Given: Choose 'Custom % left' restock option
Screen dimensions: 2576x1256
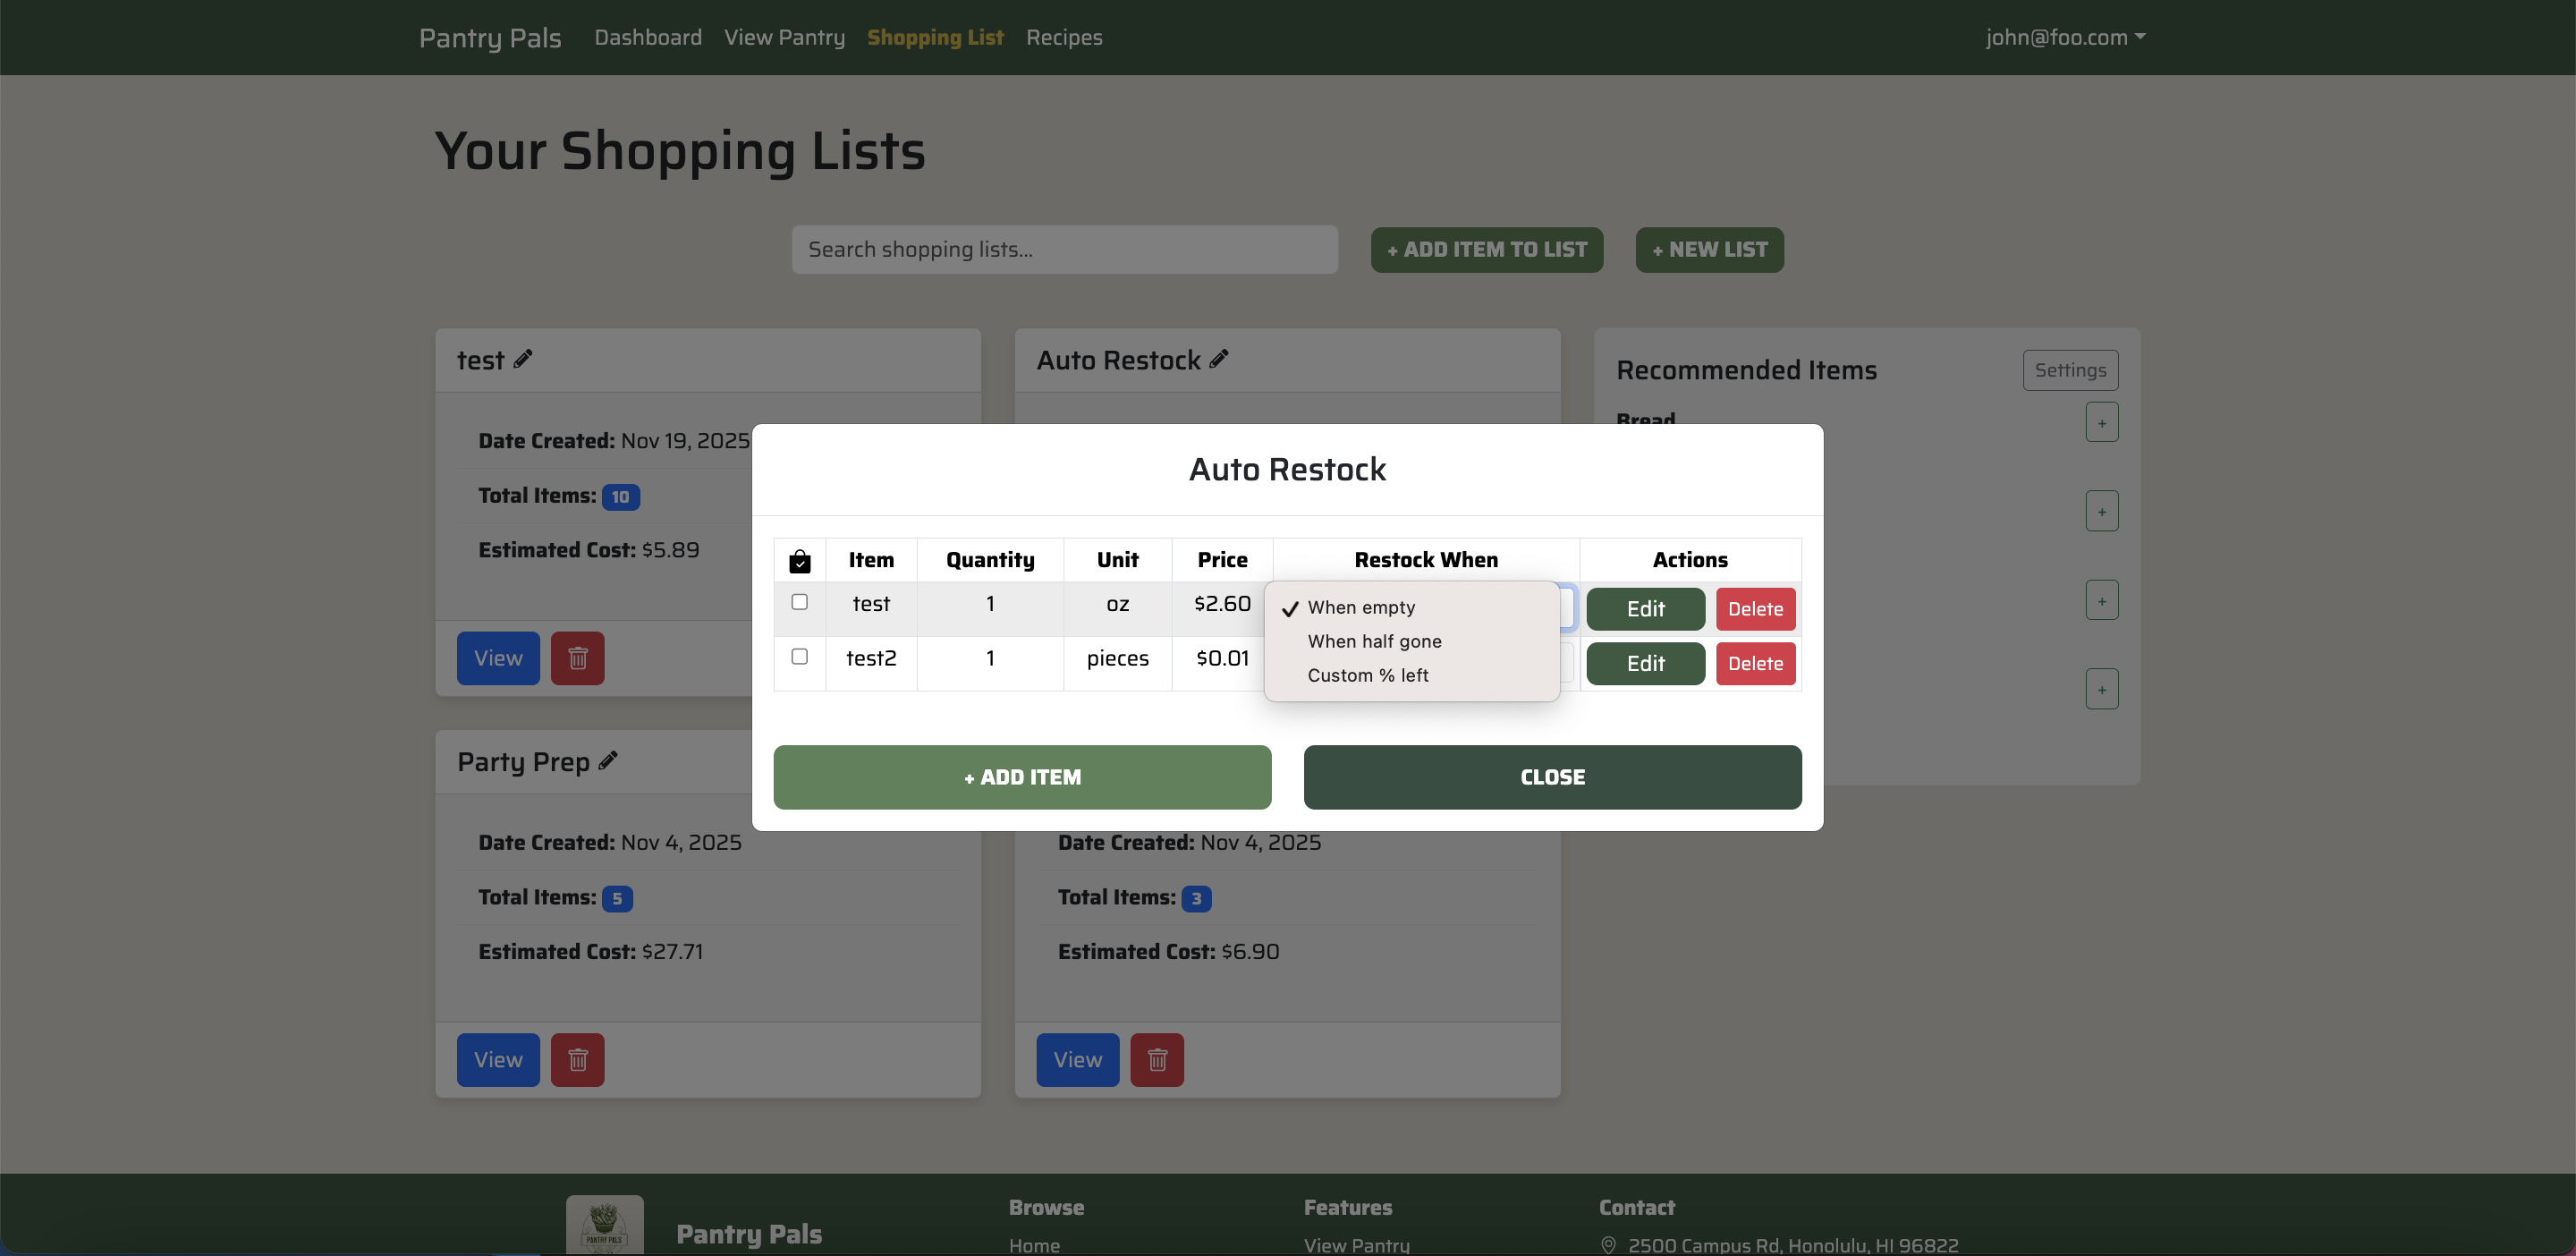Looking at the screenshot, I should click(x=1367, y=676).
